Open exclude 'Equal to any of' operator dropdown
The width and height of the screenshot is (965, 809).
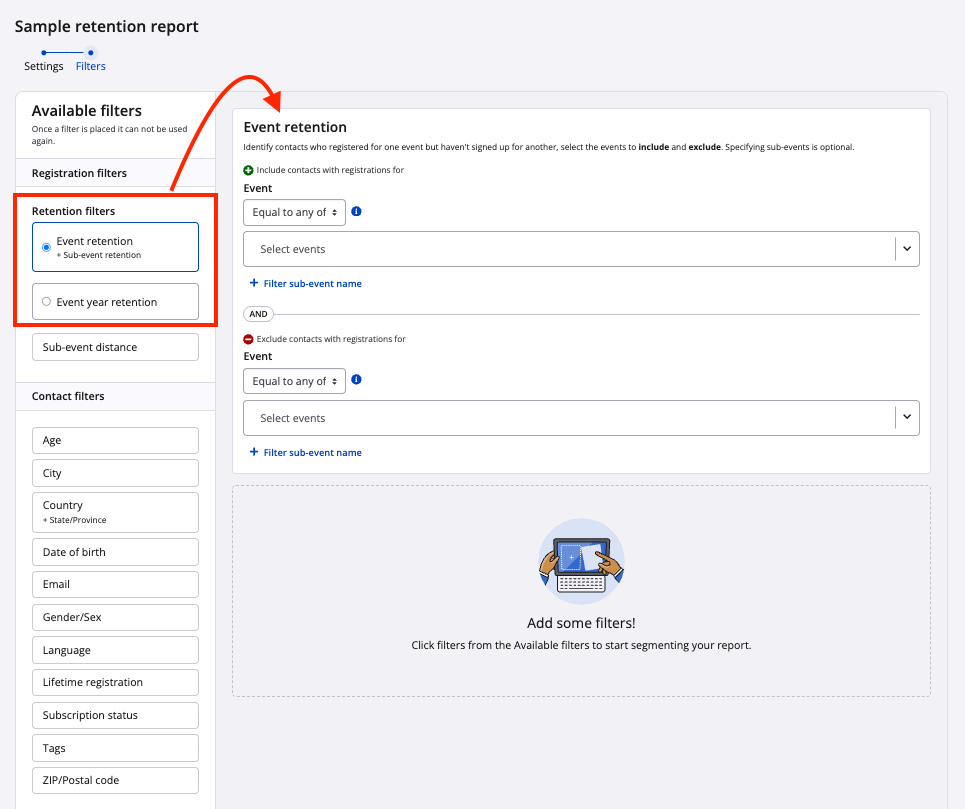(x=294, y=381)
